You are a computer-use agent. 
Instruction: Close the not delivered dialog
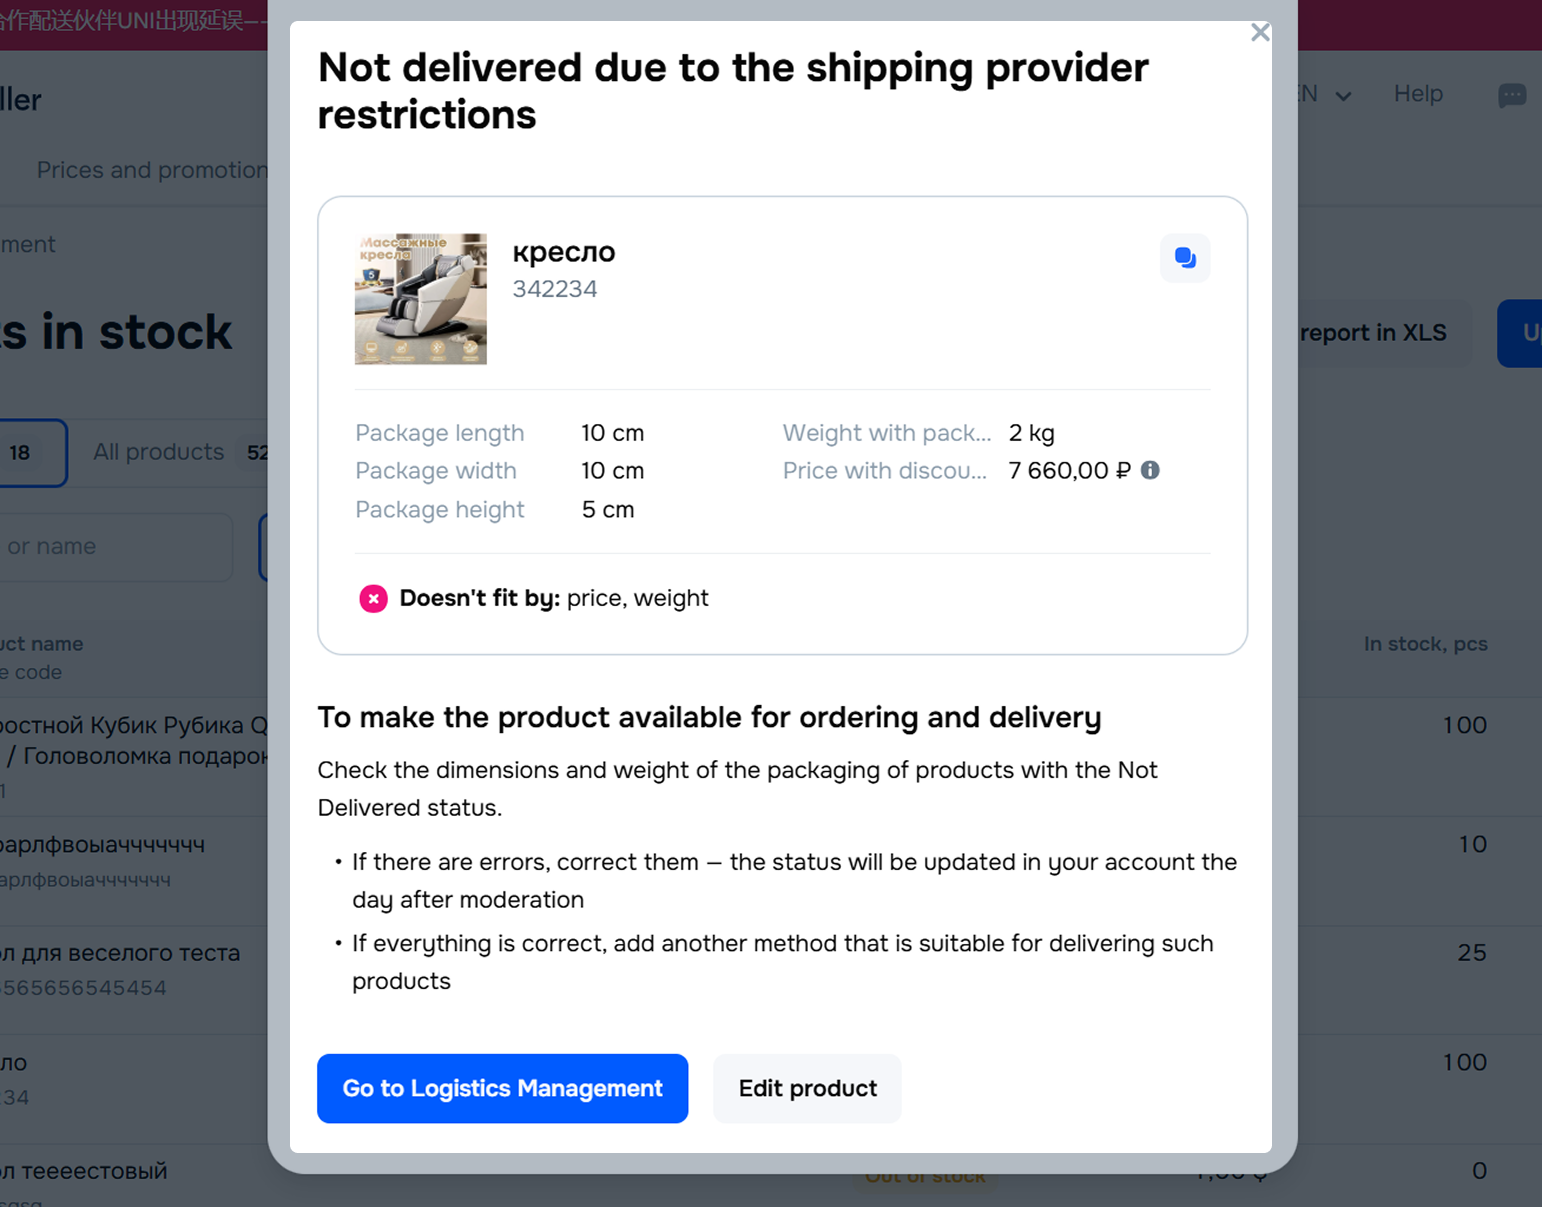[1260, 32]
